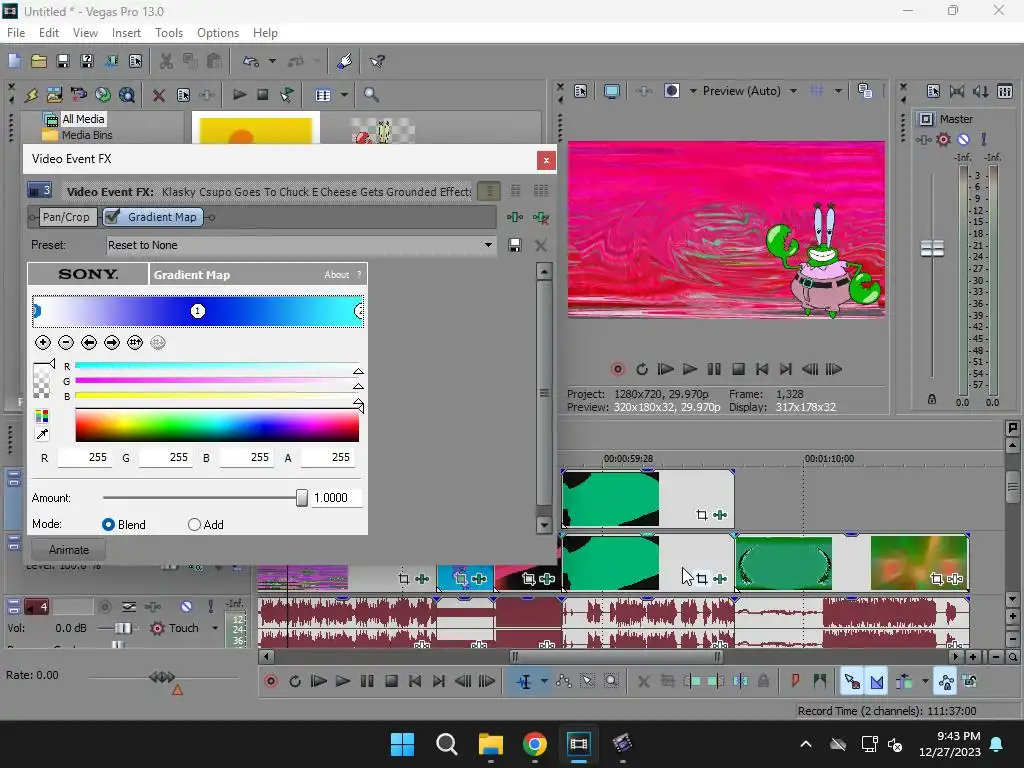Open the View menu
Image resolution: width=1024 pixels, height=768 pixels.
[85, 33]
